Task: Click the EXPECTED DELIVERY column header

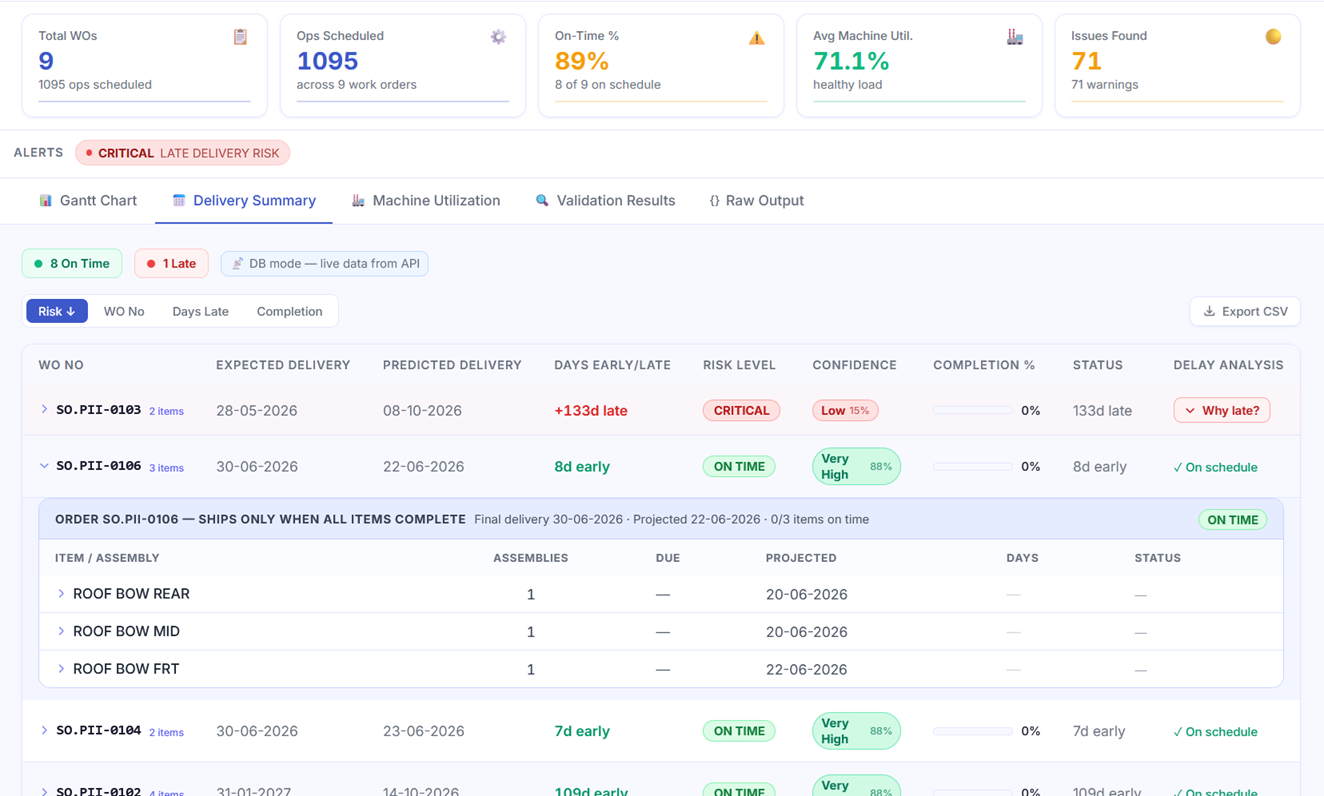Action: (x=283, y=365)
